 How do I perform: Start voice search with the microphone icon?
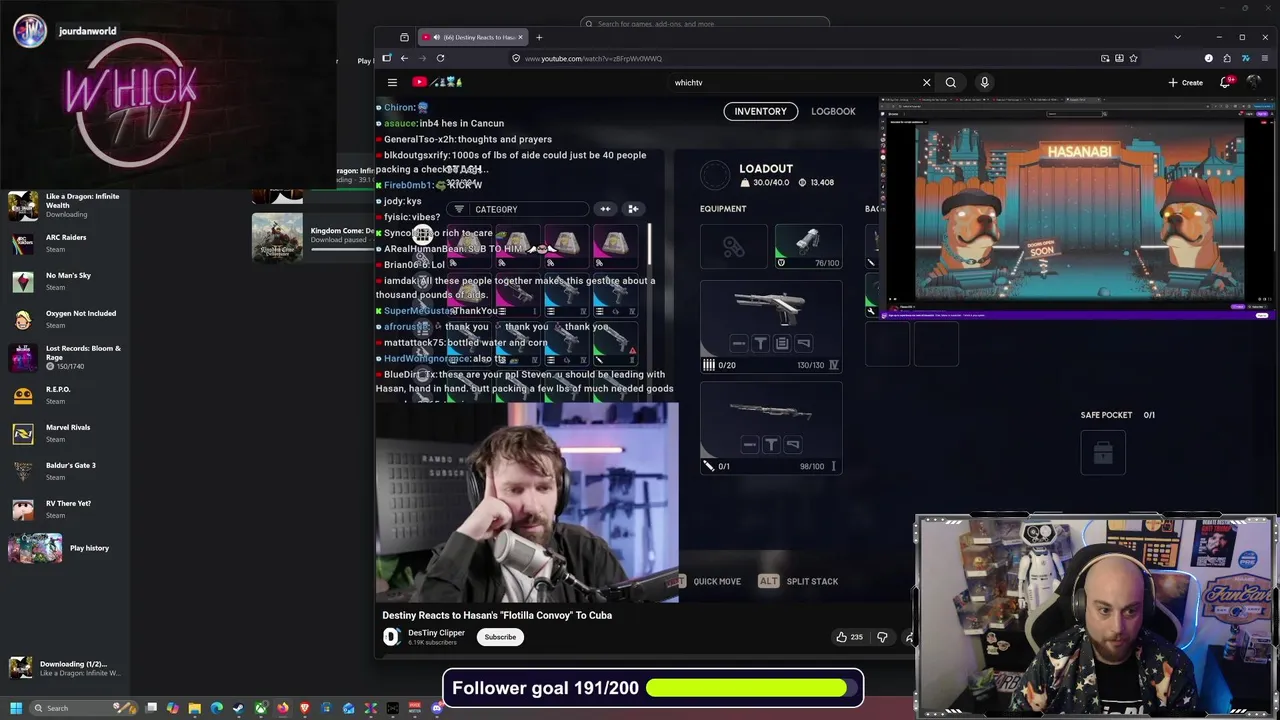point(984,82)
